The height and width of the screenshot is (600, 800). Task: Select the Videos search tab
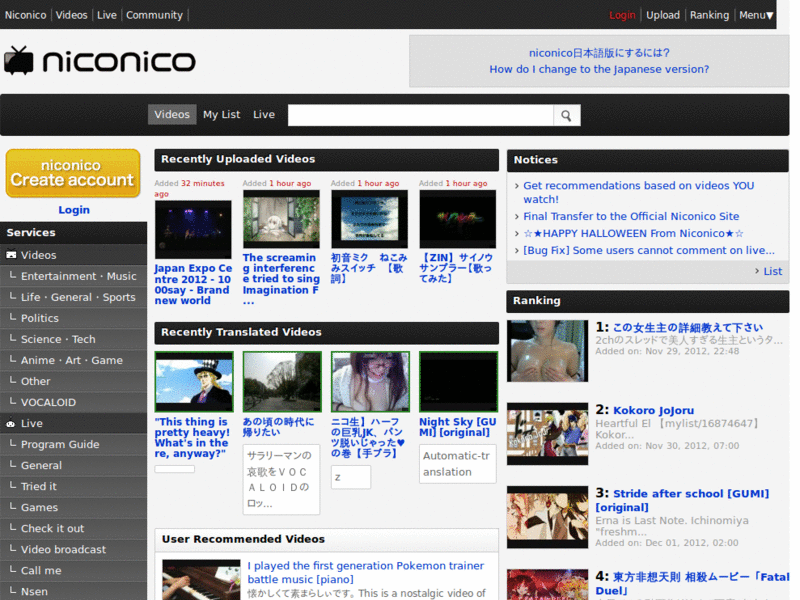172,115
